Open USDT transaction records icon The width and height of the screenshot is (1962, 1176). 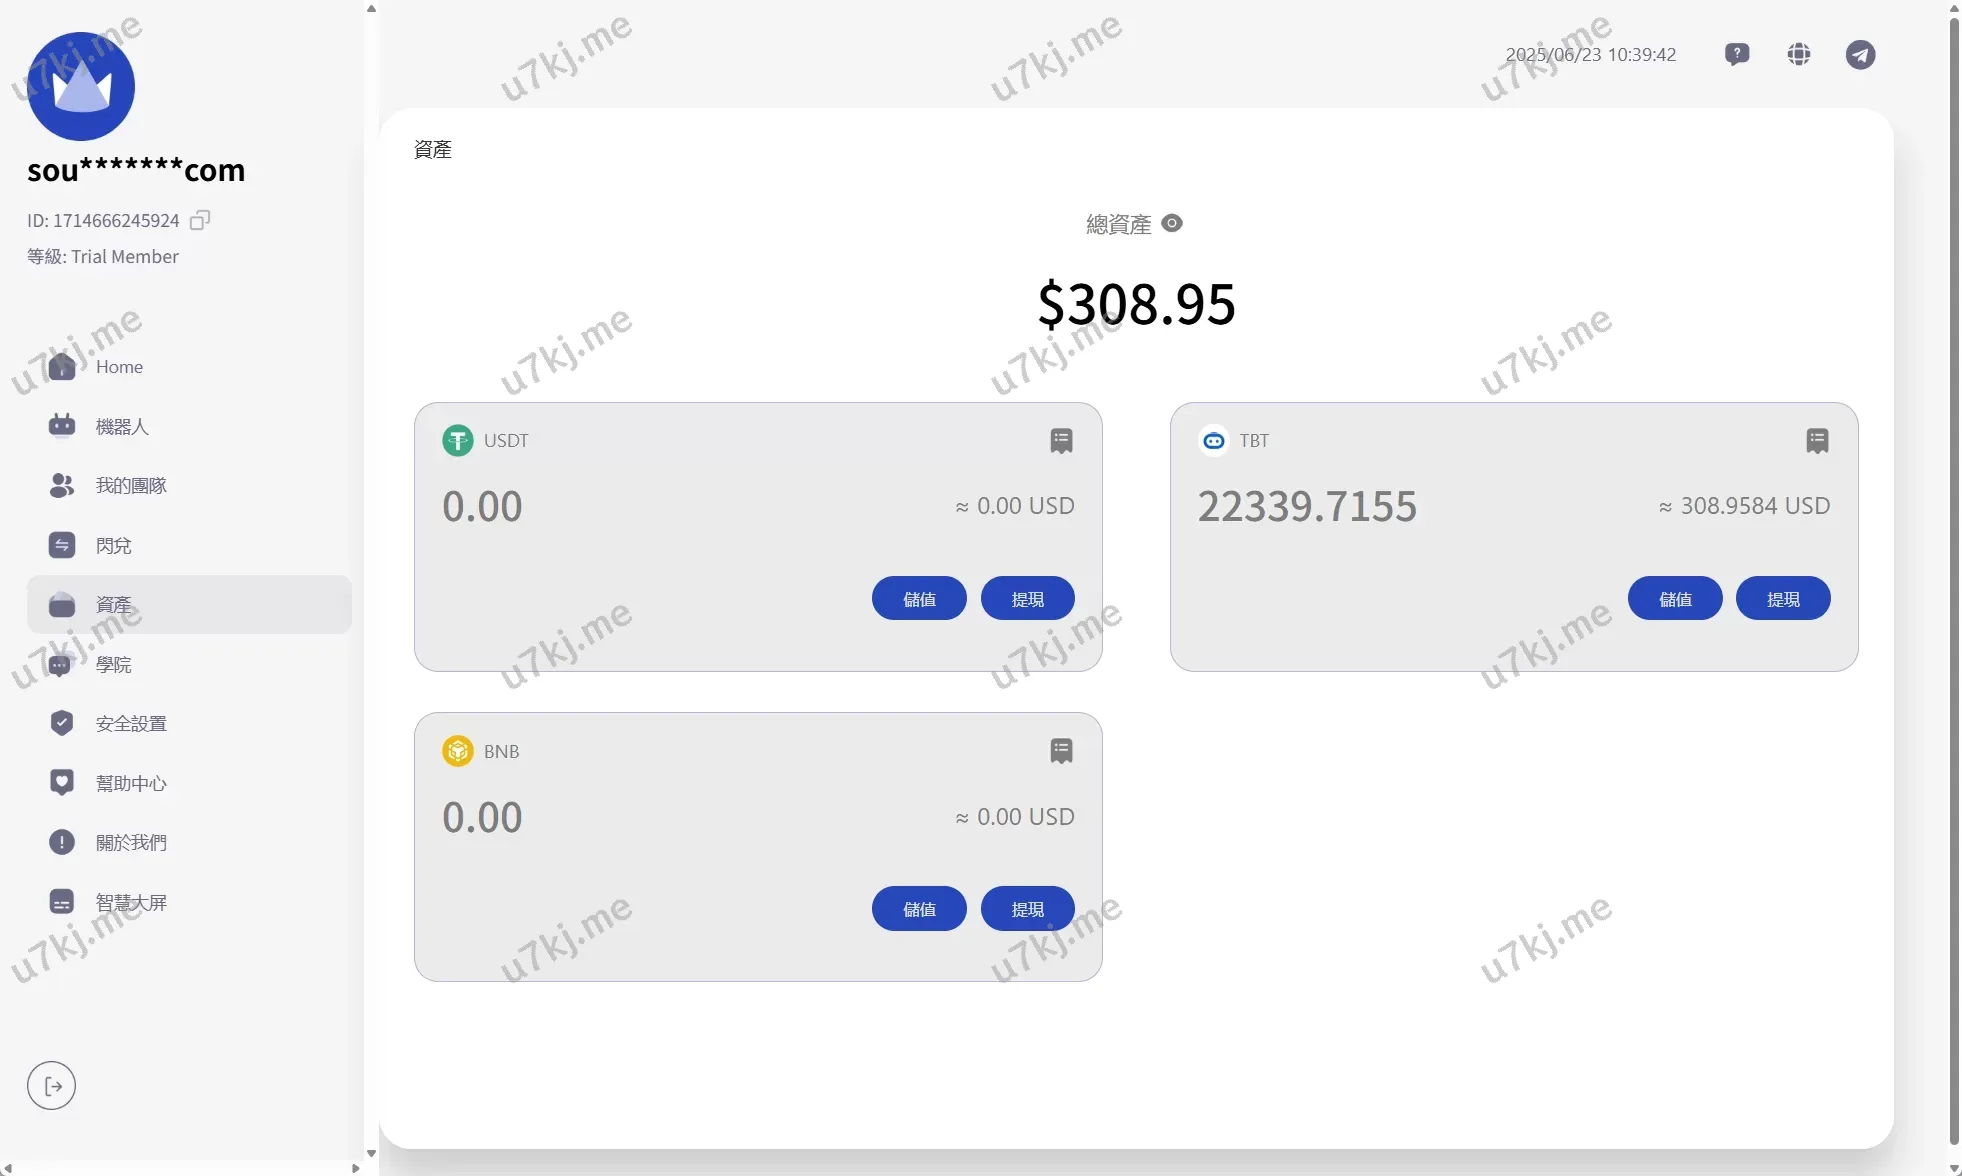click(1061, 441)
